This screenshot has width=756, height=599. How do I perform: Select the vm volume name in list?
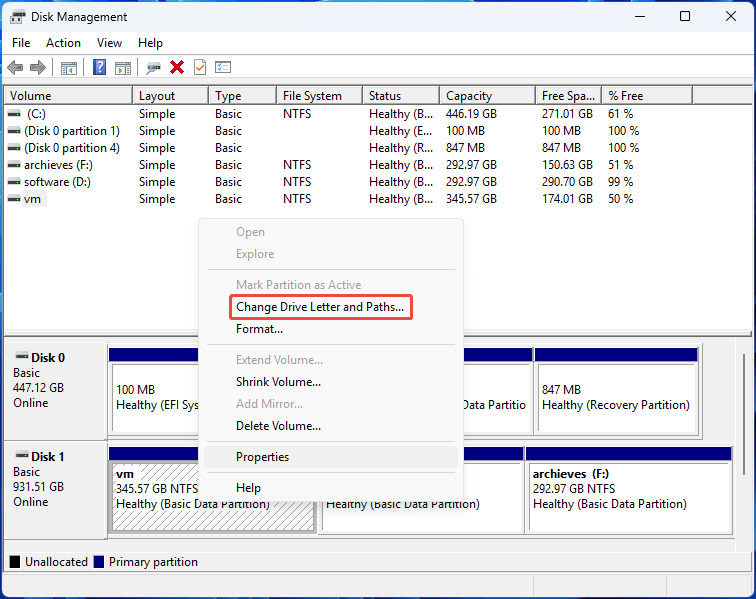coord(32,199)
